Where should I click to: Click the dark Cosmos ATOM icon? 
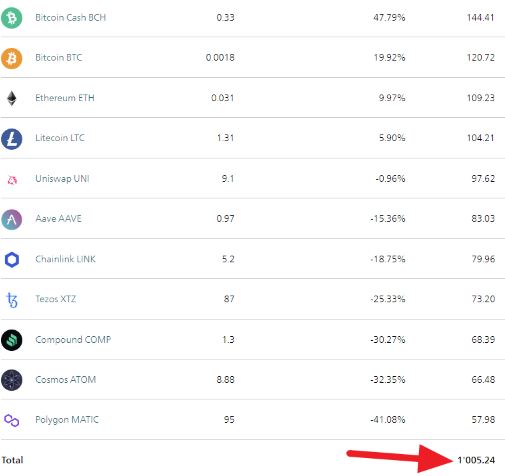pyautogui.click(x=12, y=380)
